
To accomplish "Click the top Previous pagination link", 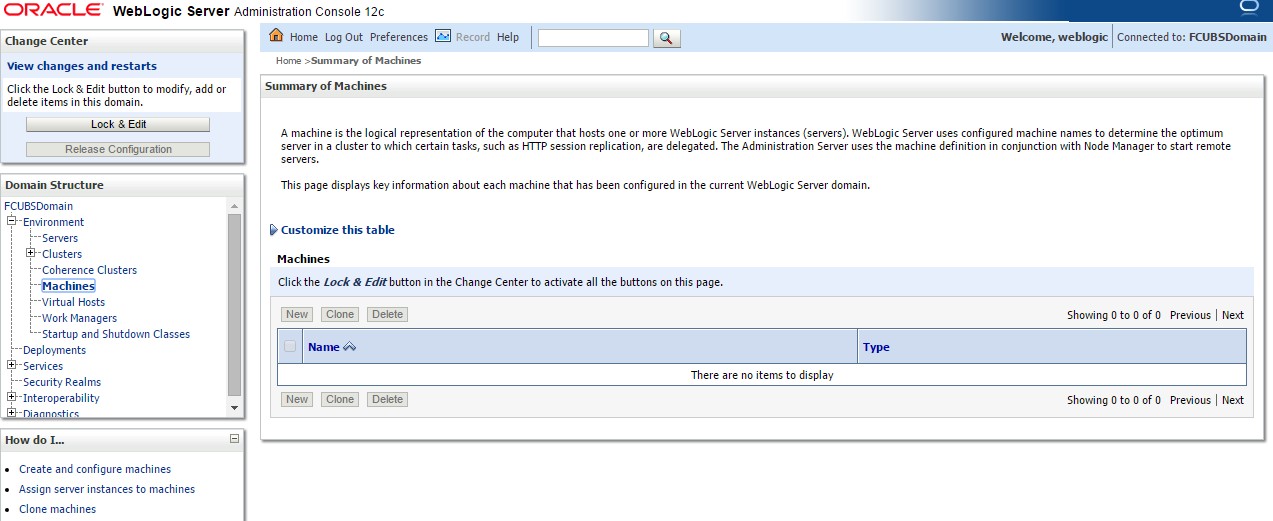I will (1190, 315).
